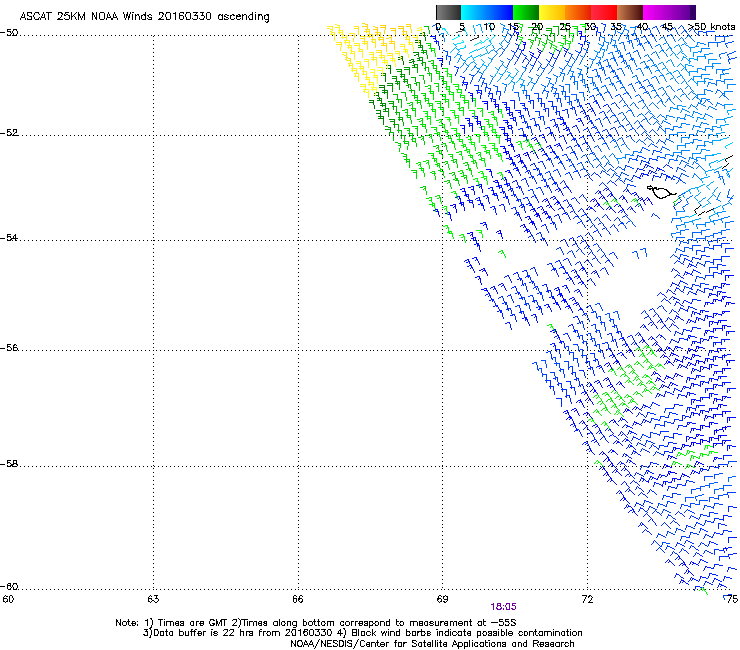Viewport: 740px width, 650px height.
Task: Click the '60' longitude axis label
Action: click(x=8, y=599)
